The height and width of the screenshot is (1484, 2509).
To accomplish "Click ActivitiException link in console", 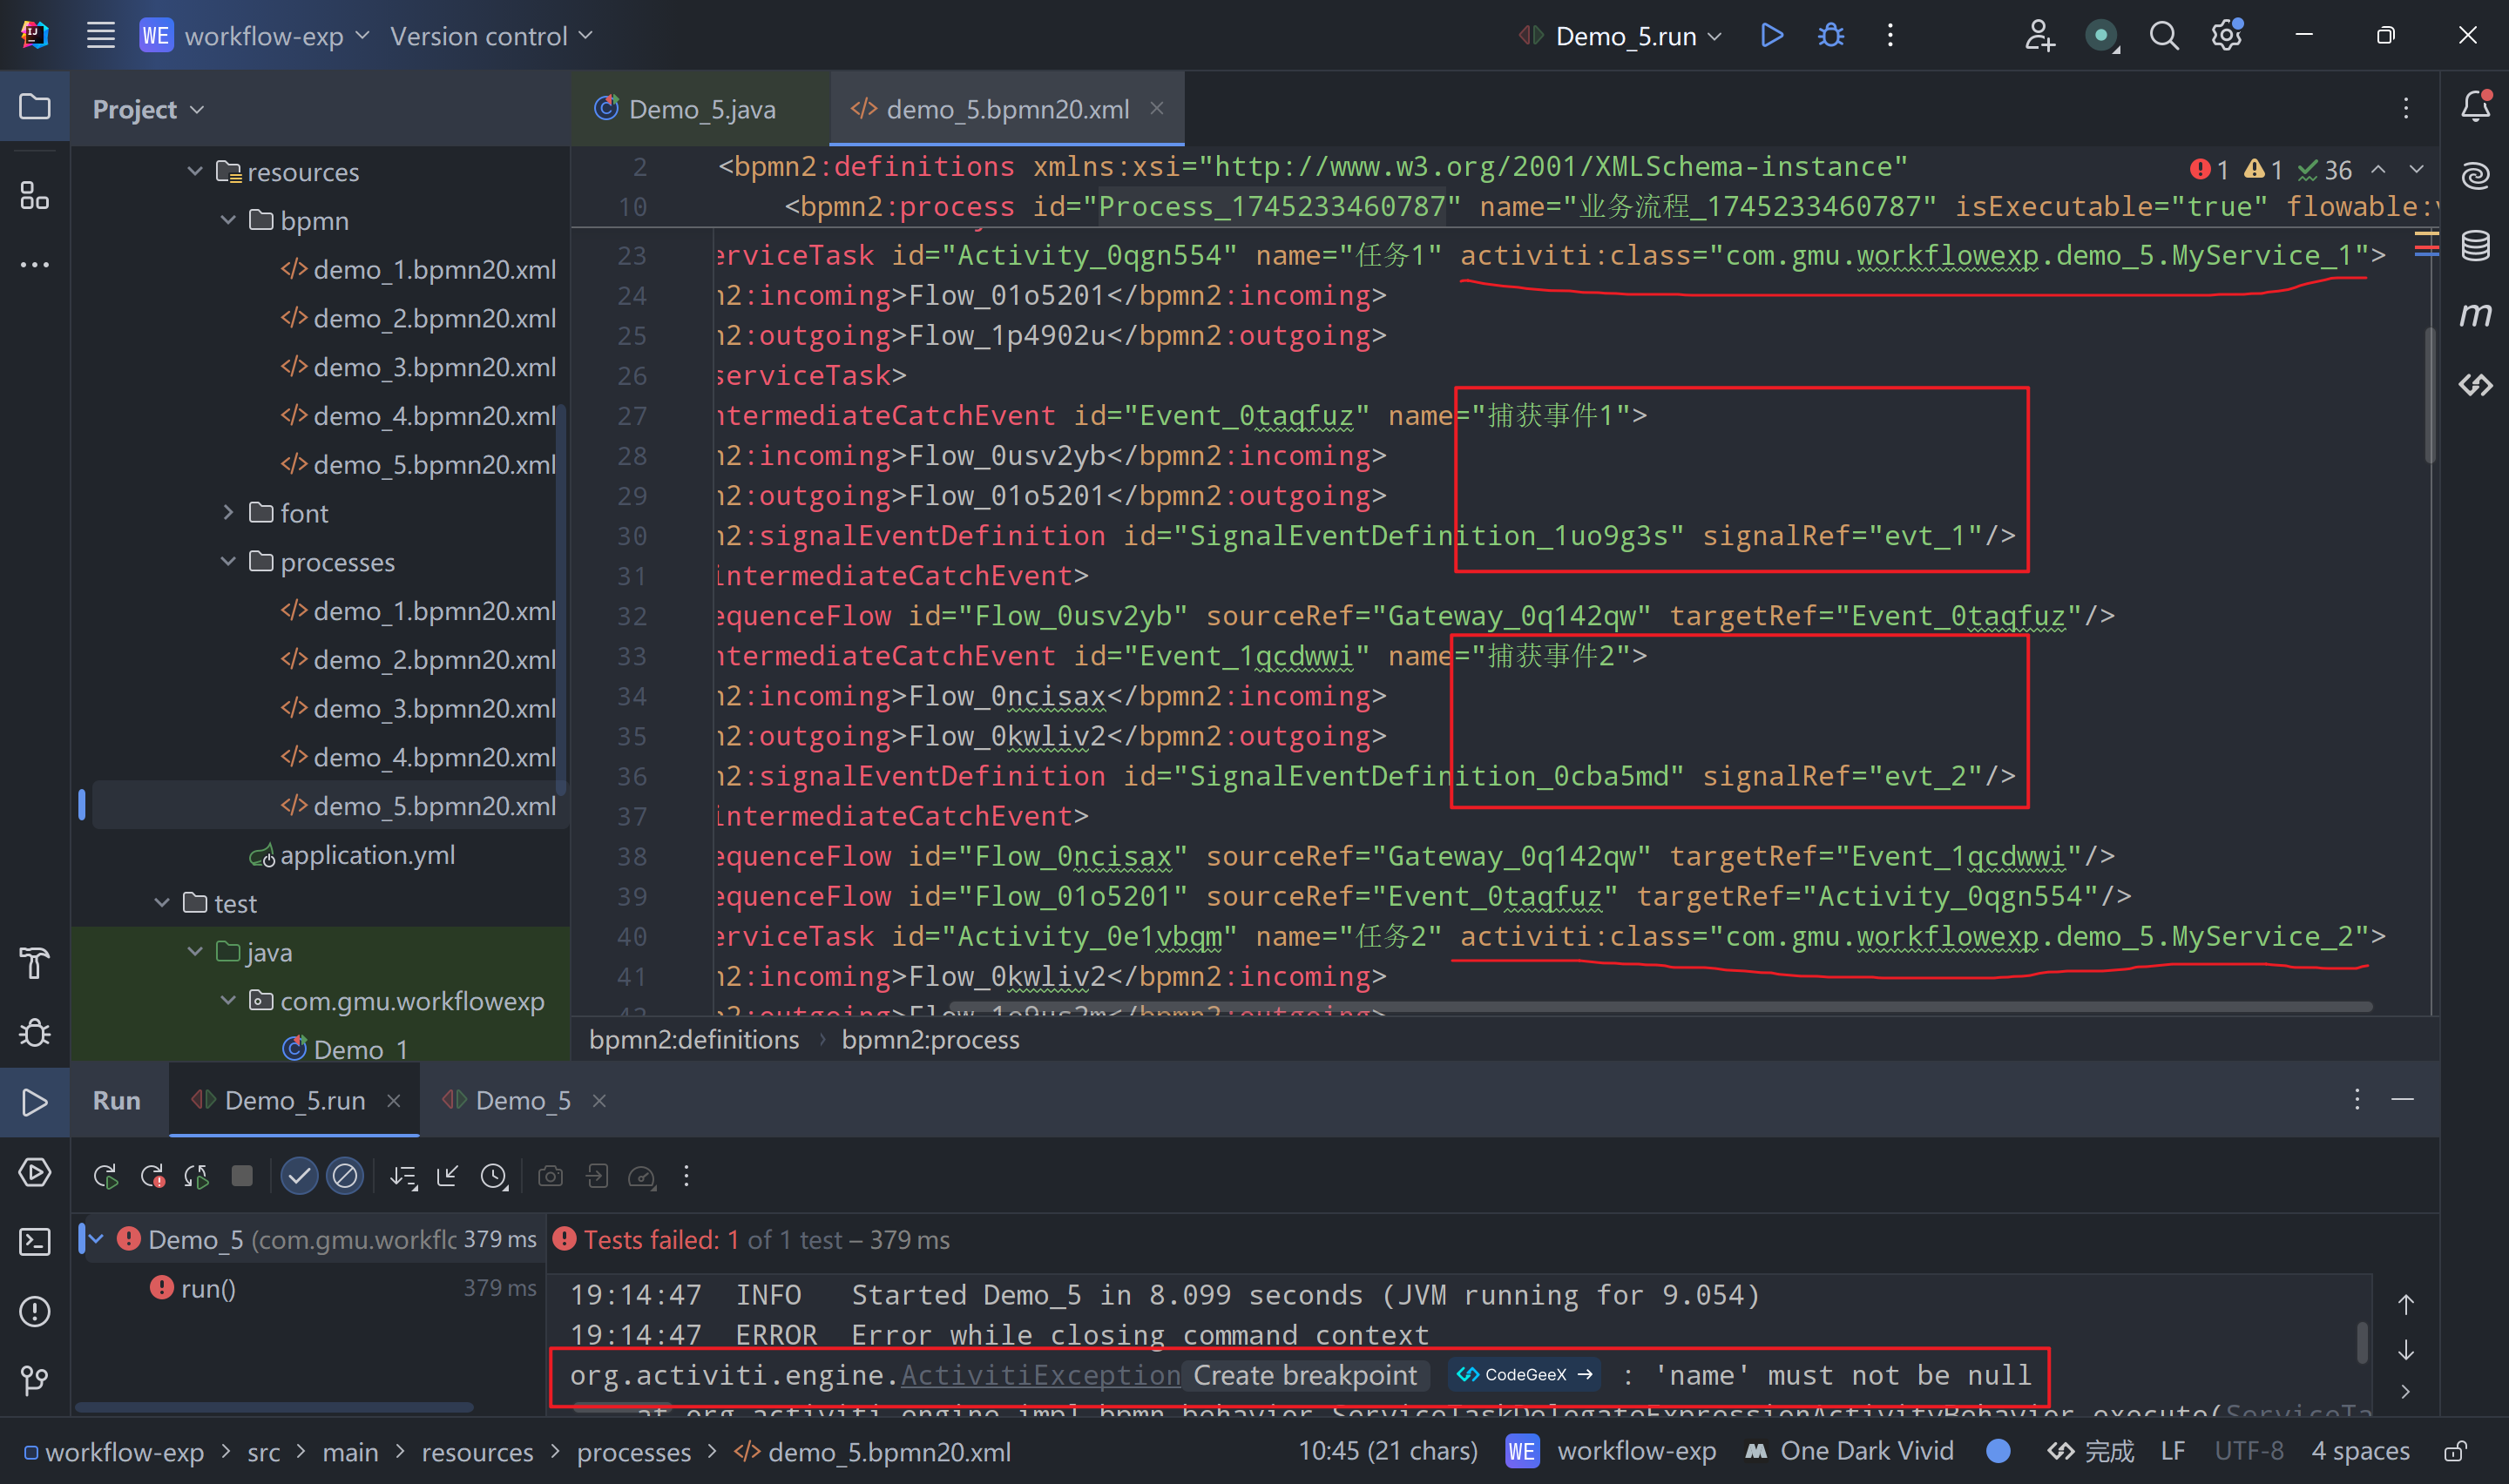I will (1041, 1375).
